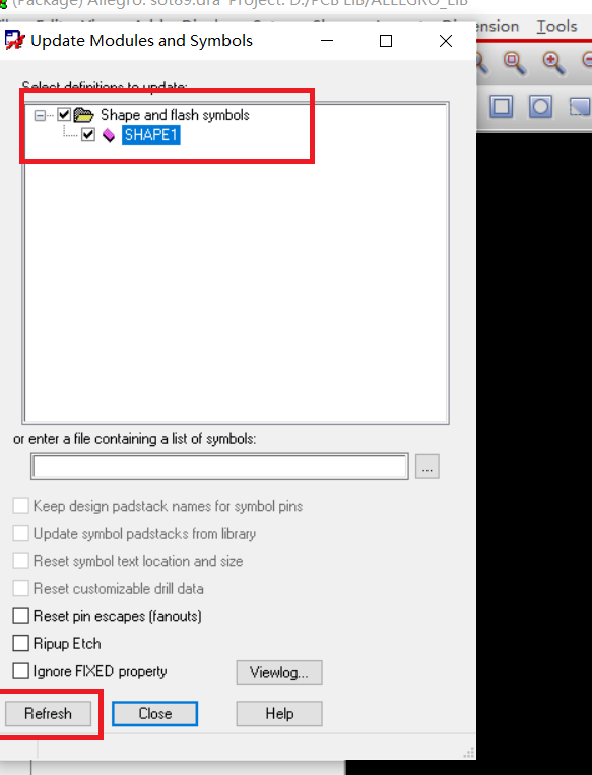Click the symbols list file input field
592x775 pixels.
(x=219, y=466)
